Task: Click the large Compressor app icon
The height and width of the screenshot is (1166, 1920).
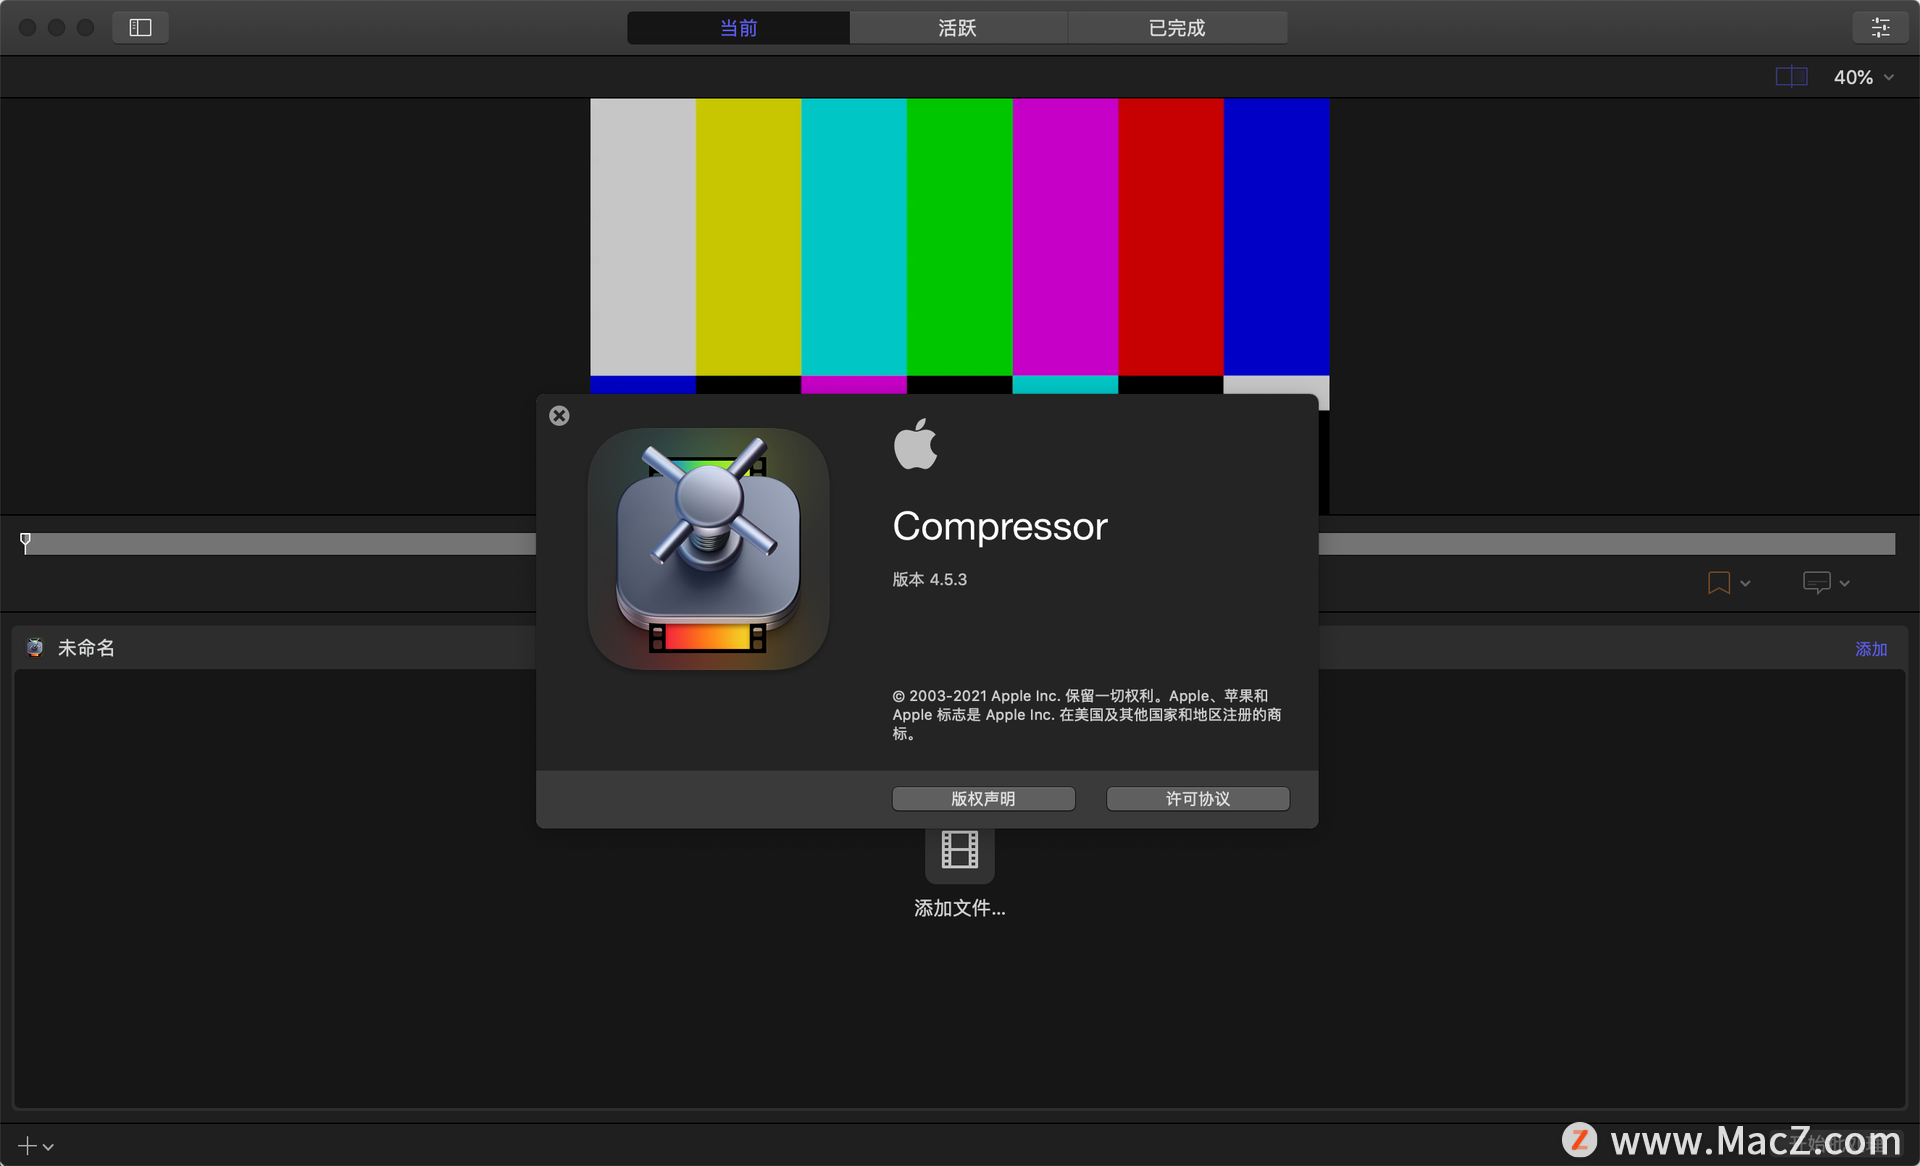Action: (x=708, y=548)
